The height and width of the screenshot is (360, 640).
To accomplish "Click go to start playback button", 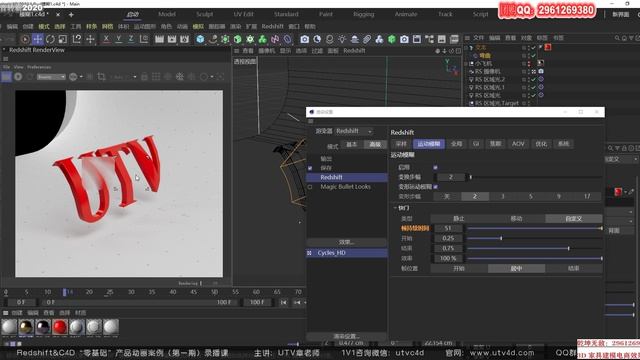I will click(x=283, y=302).
